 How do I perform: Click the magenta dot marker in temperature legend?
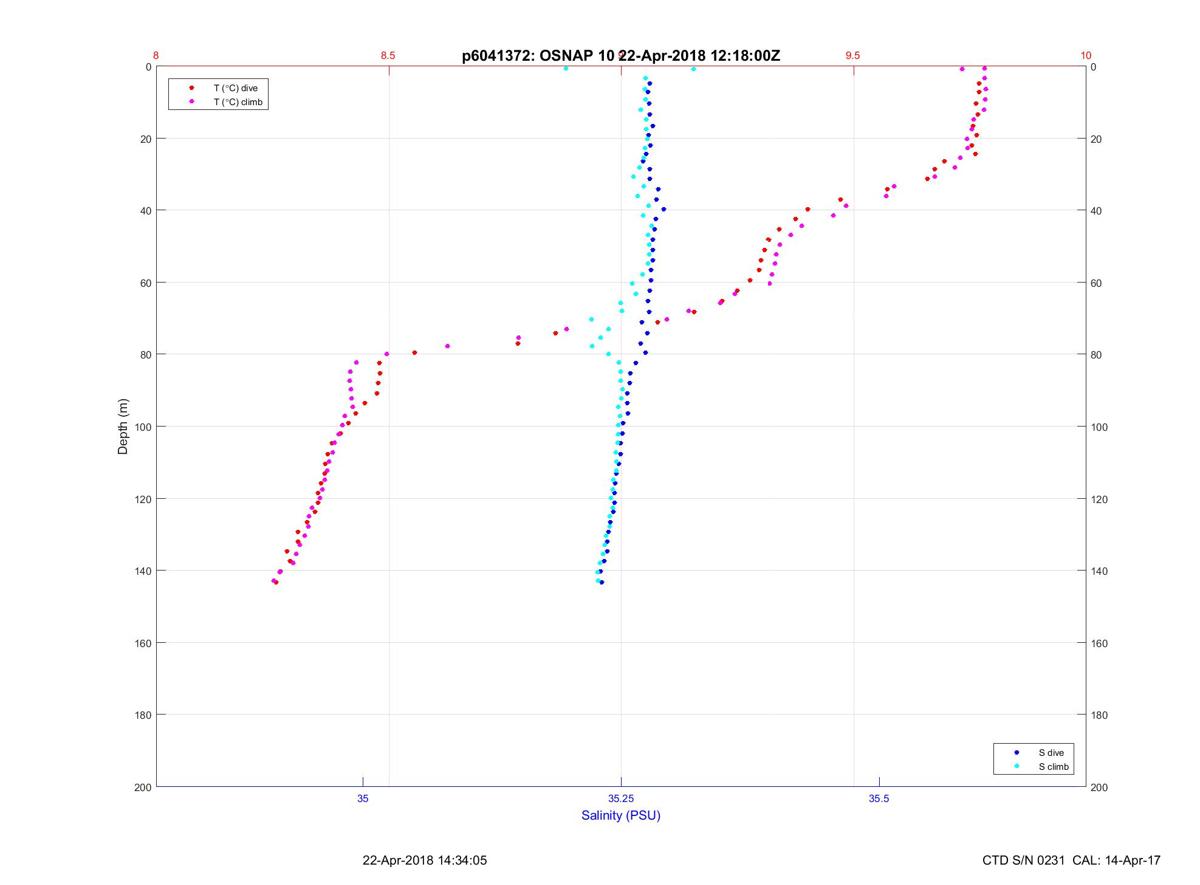pyautogui.click(x=191, y=102)
